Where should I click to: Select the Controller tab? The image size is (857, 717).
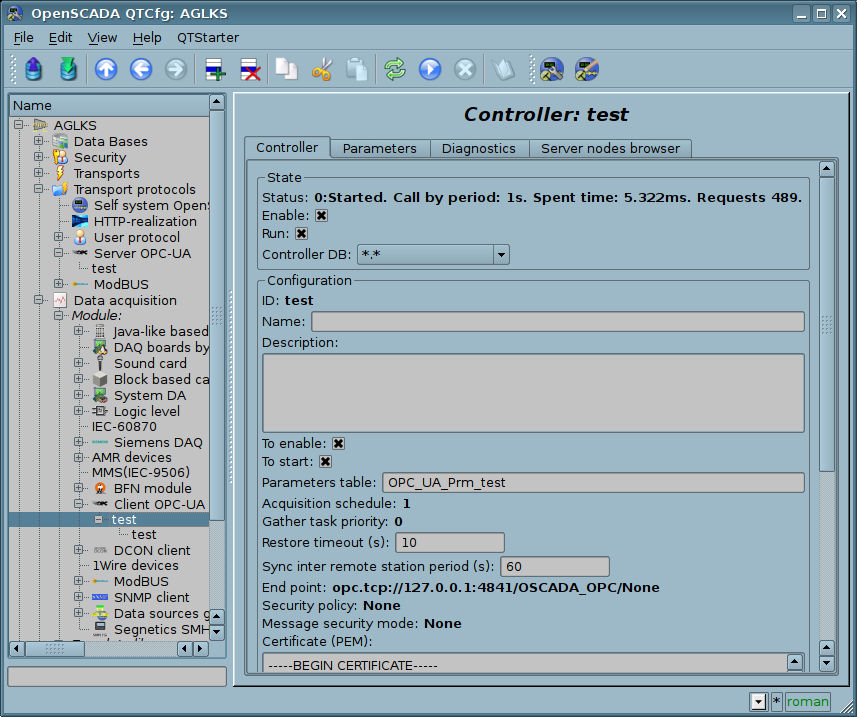287,148
